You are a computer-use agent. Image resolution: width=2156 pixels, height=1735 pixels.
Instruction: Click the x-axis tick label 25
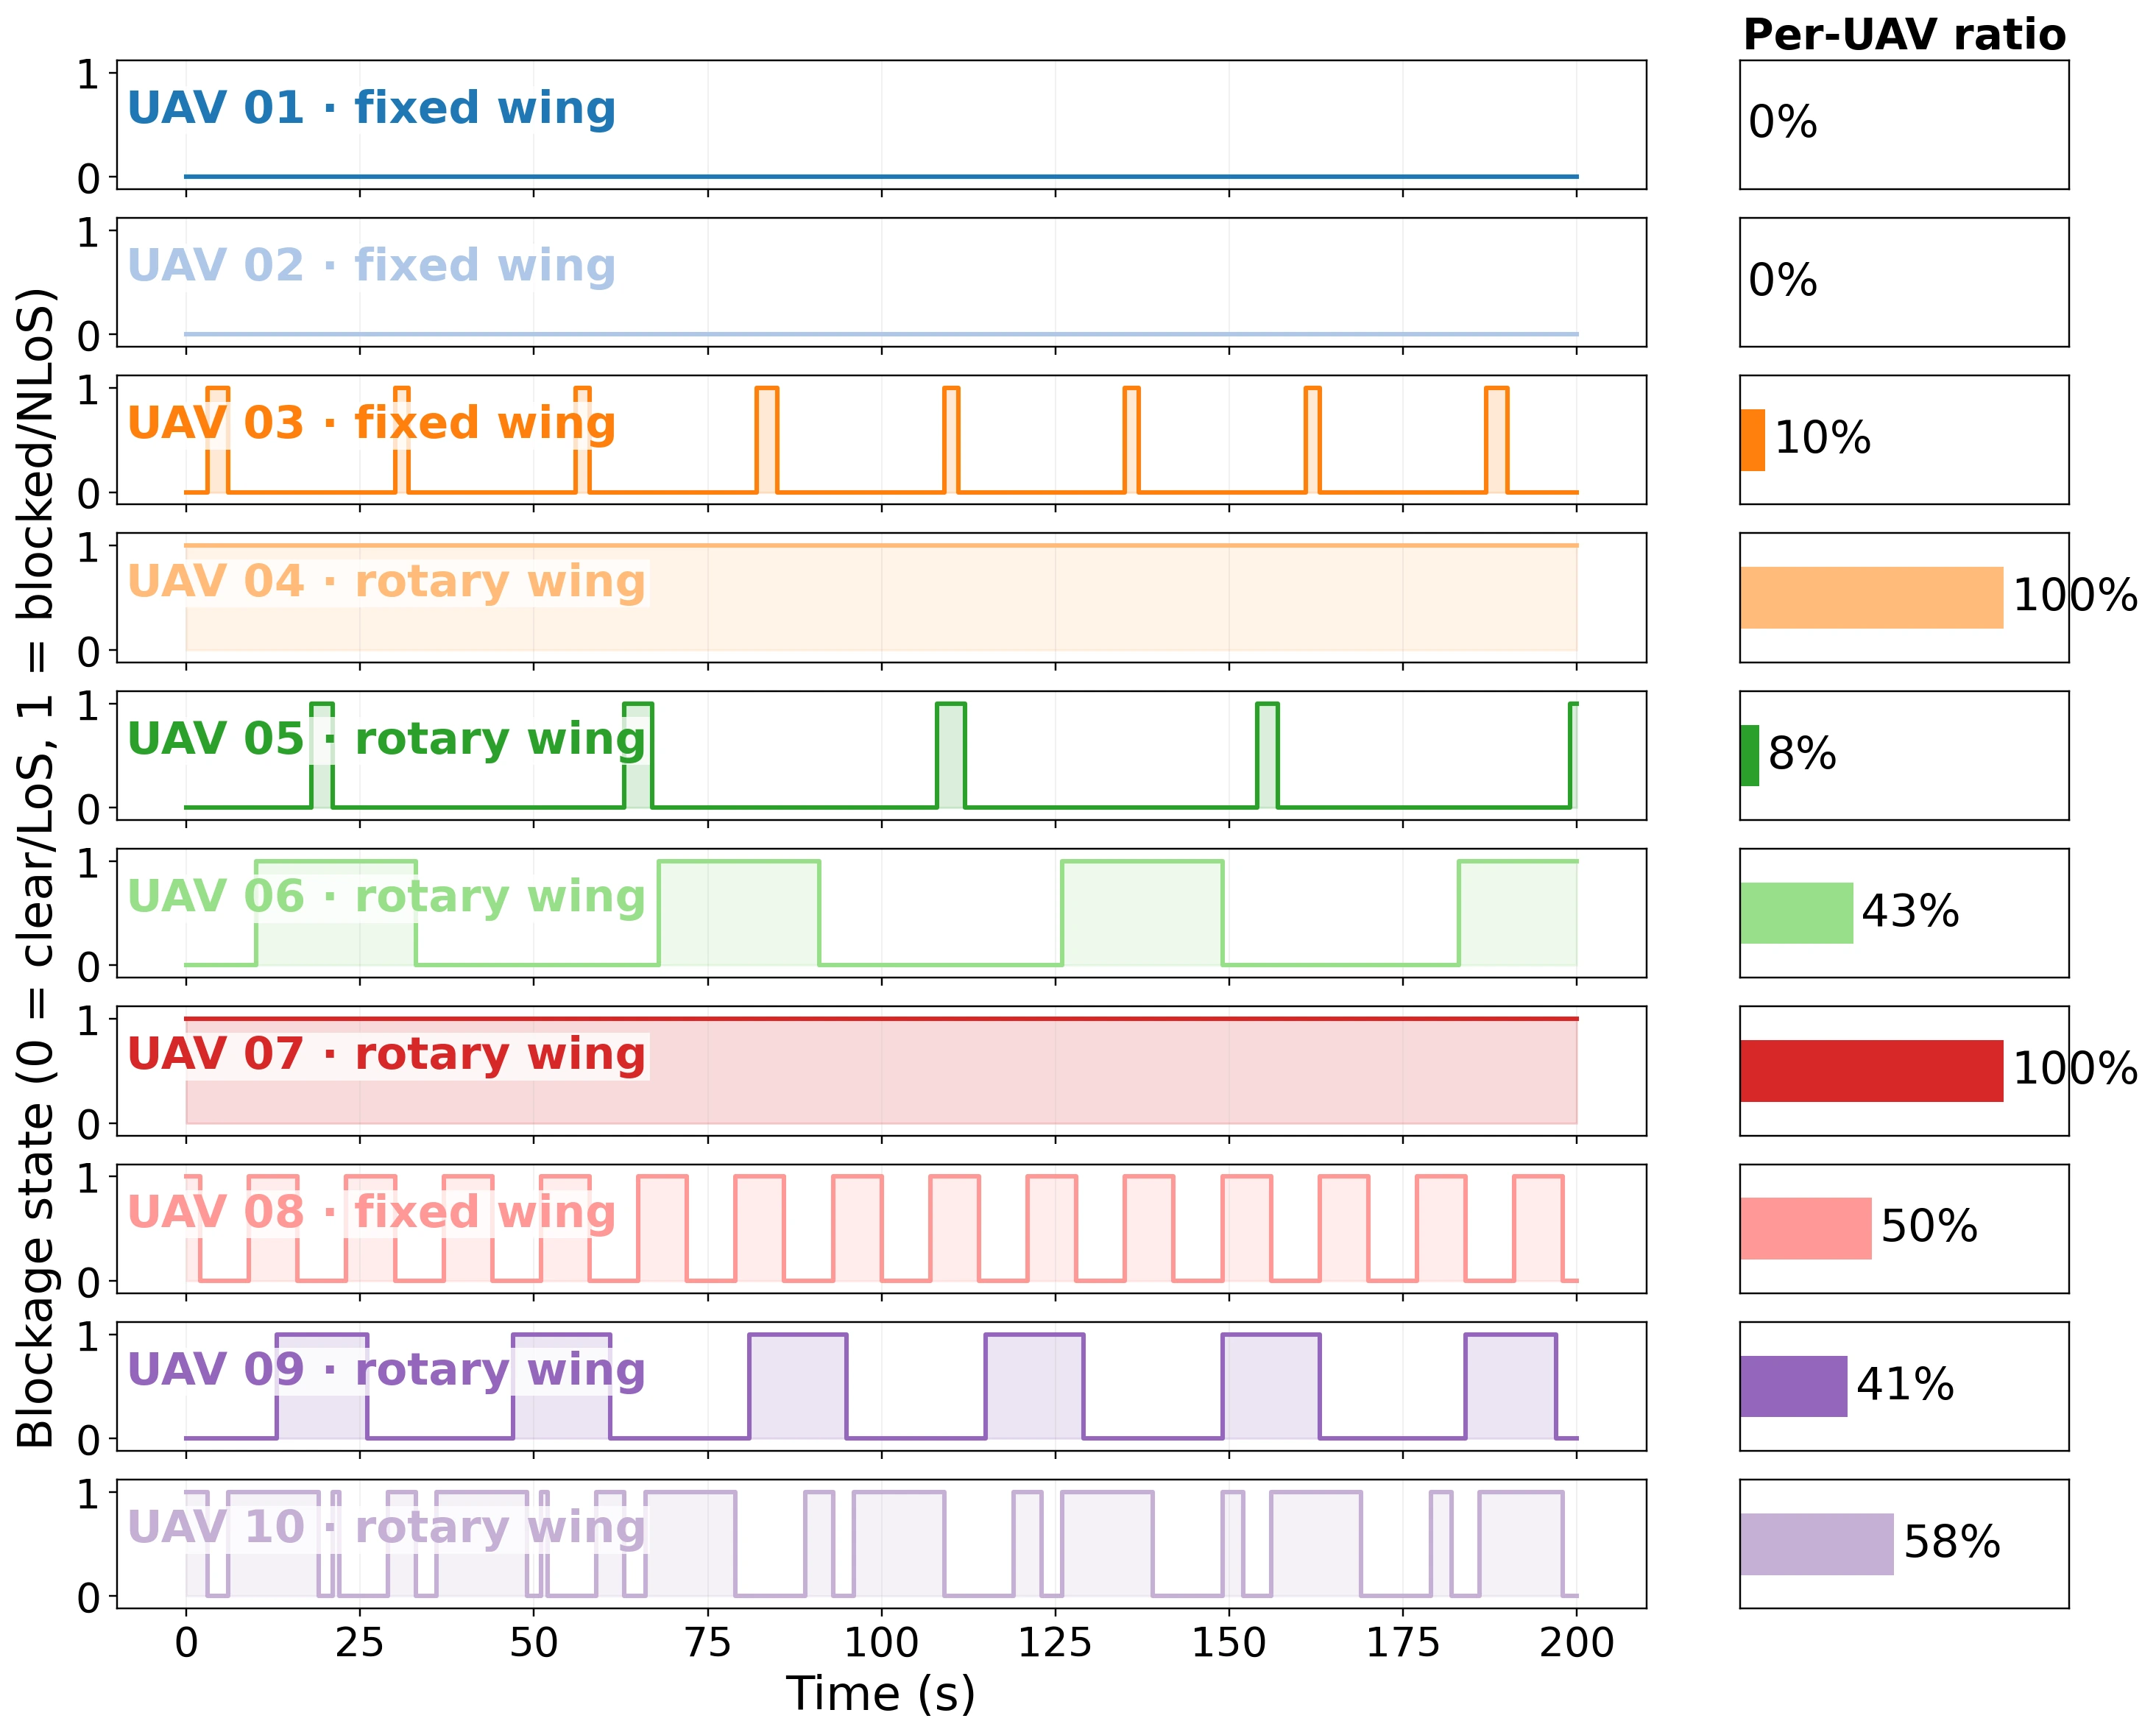click(x=360, y=1644)
